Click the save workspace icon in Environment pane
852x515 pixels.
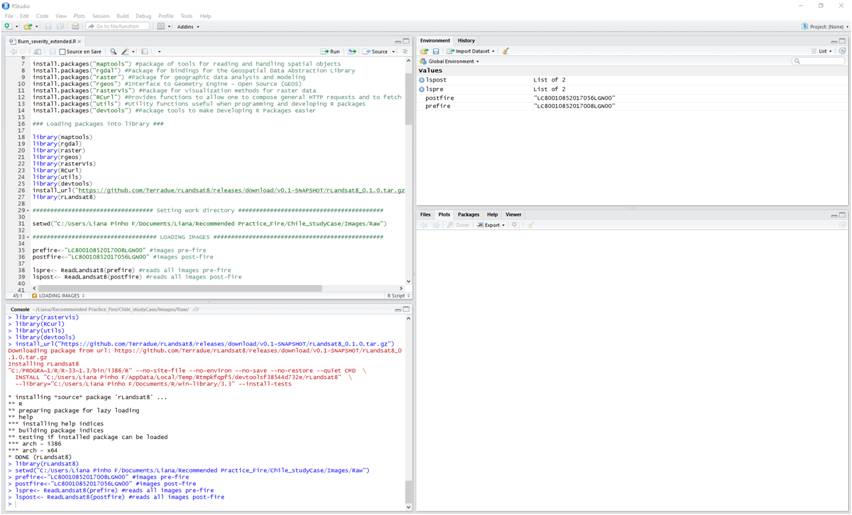pyautogui.click(x=436, y=51)
